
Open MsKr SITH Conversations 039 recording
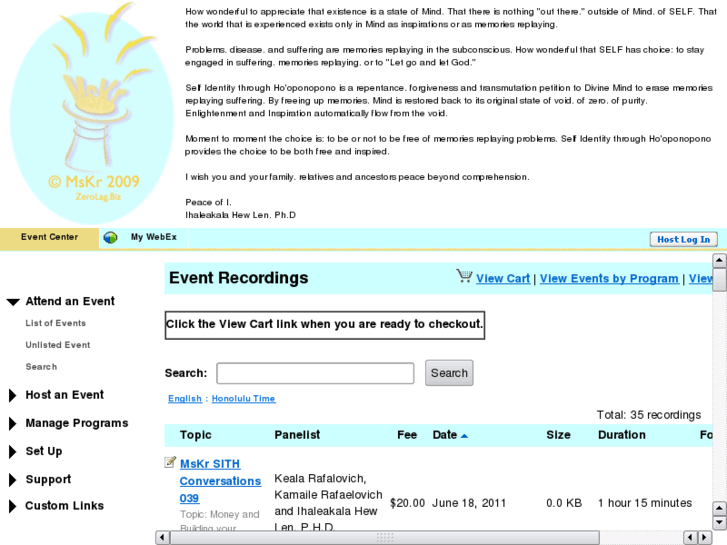pos(220,481)
